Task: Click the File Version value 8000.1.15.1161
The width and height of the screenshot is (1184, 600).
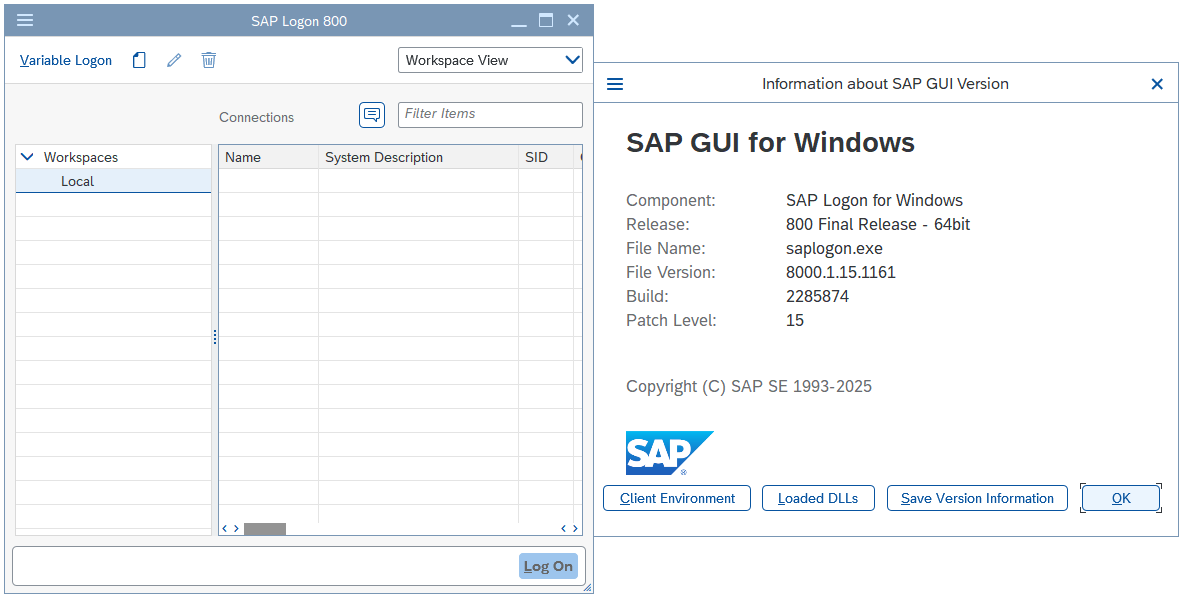Action: pos(840,272)
